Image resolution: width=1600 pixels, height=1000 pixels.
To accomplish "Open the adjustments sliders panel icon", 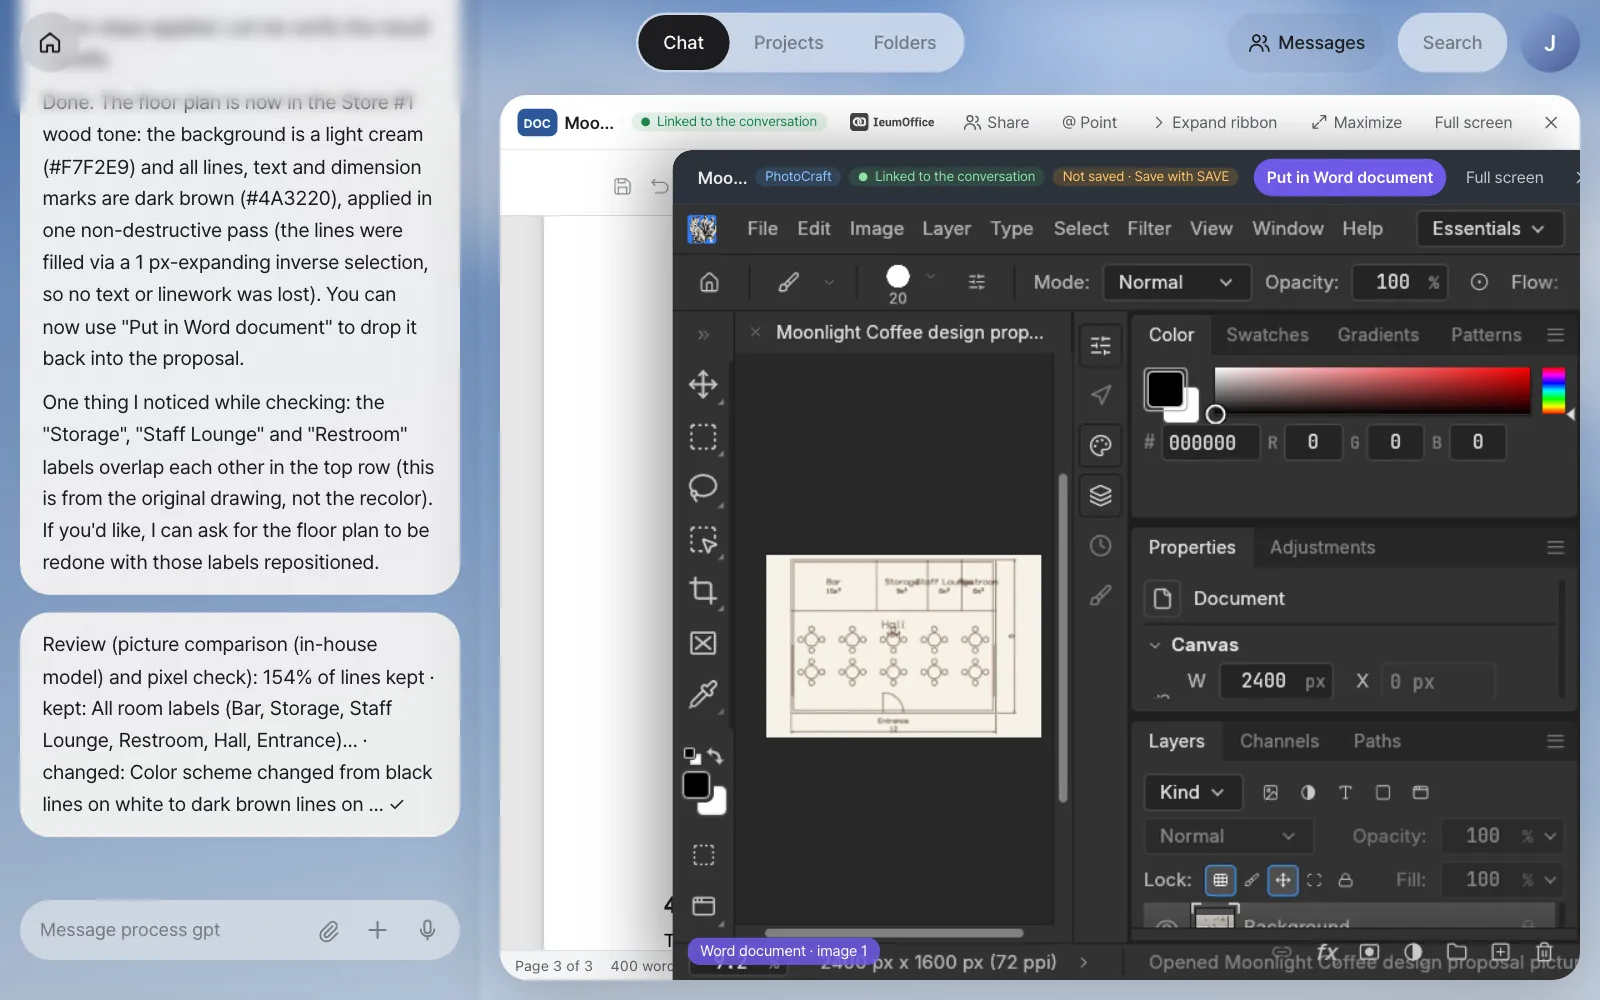I will (x=1100, y=345).
